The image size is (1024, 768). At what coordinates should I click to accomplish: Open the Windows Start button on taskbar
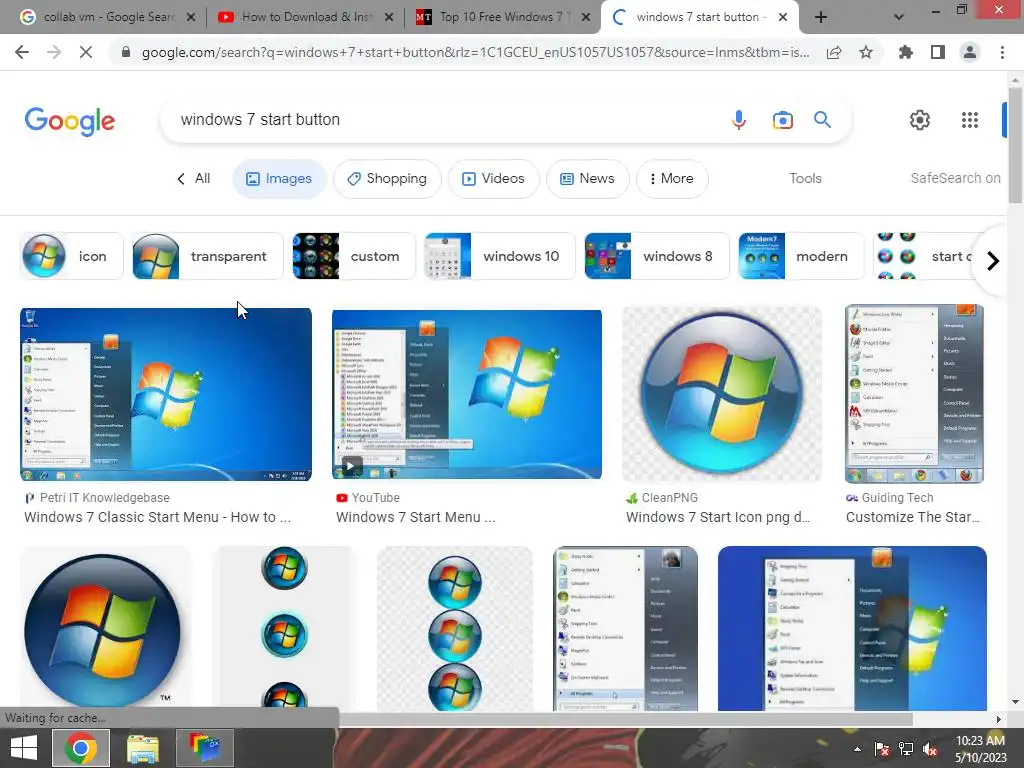pos(24,748)
